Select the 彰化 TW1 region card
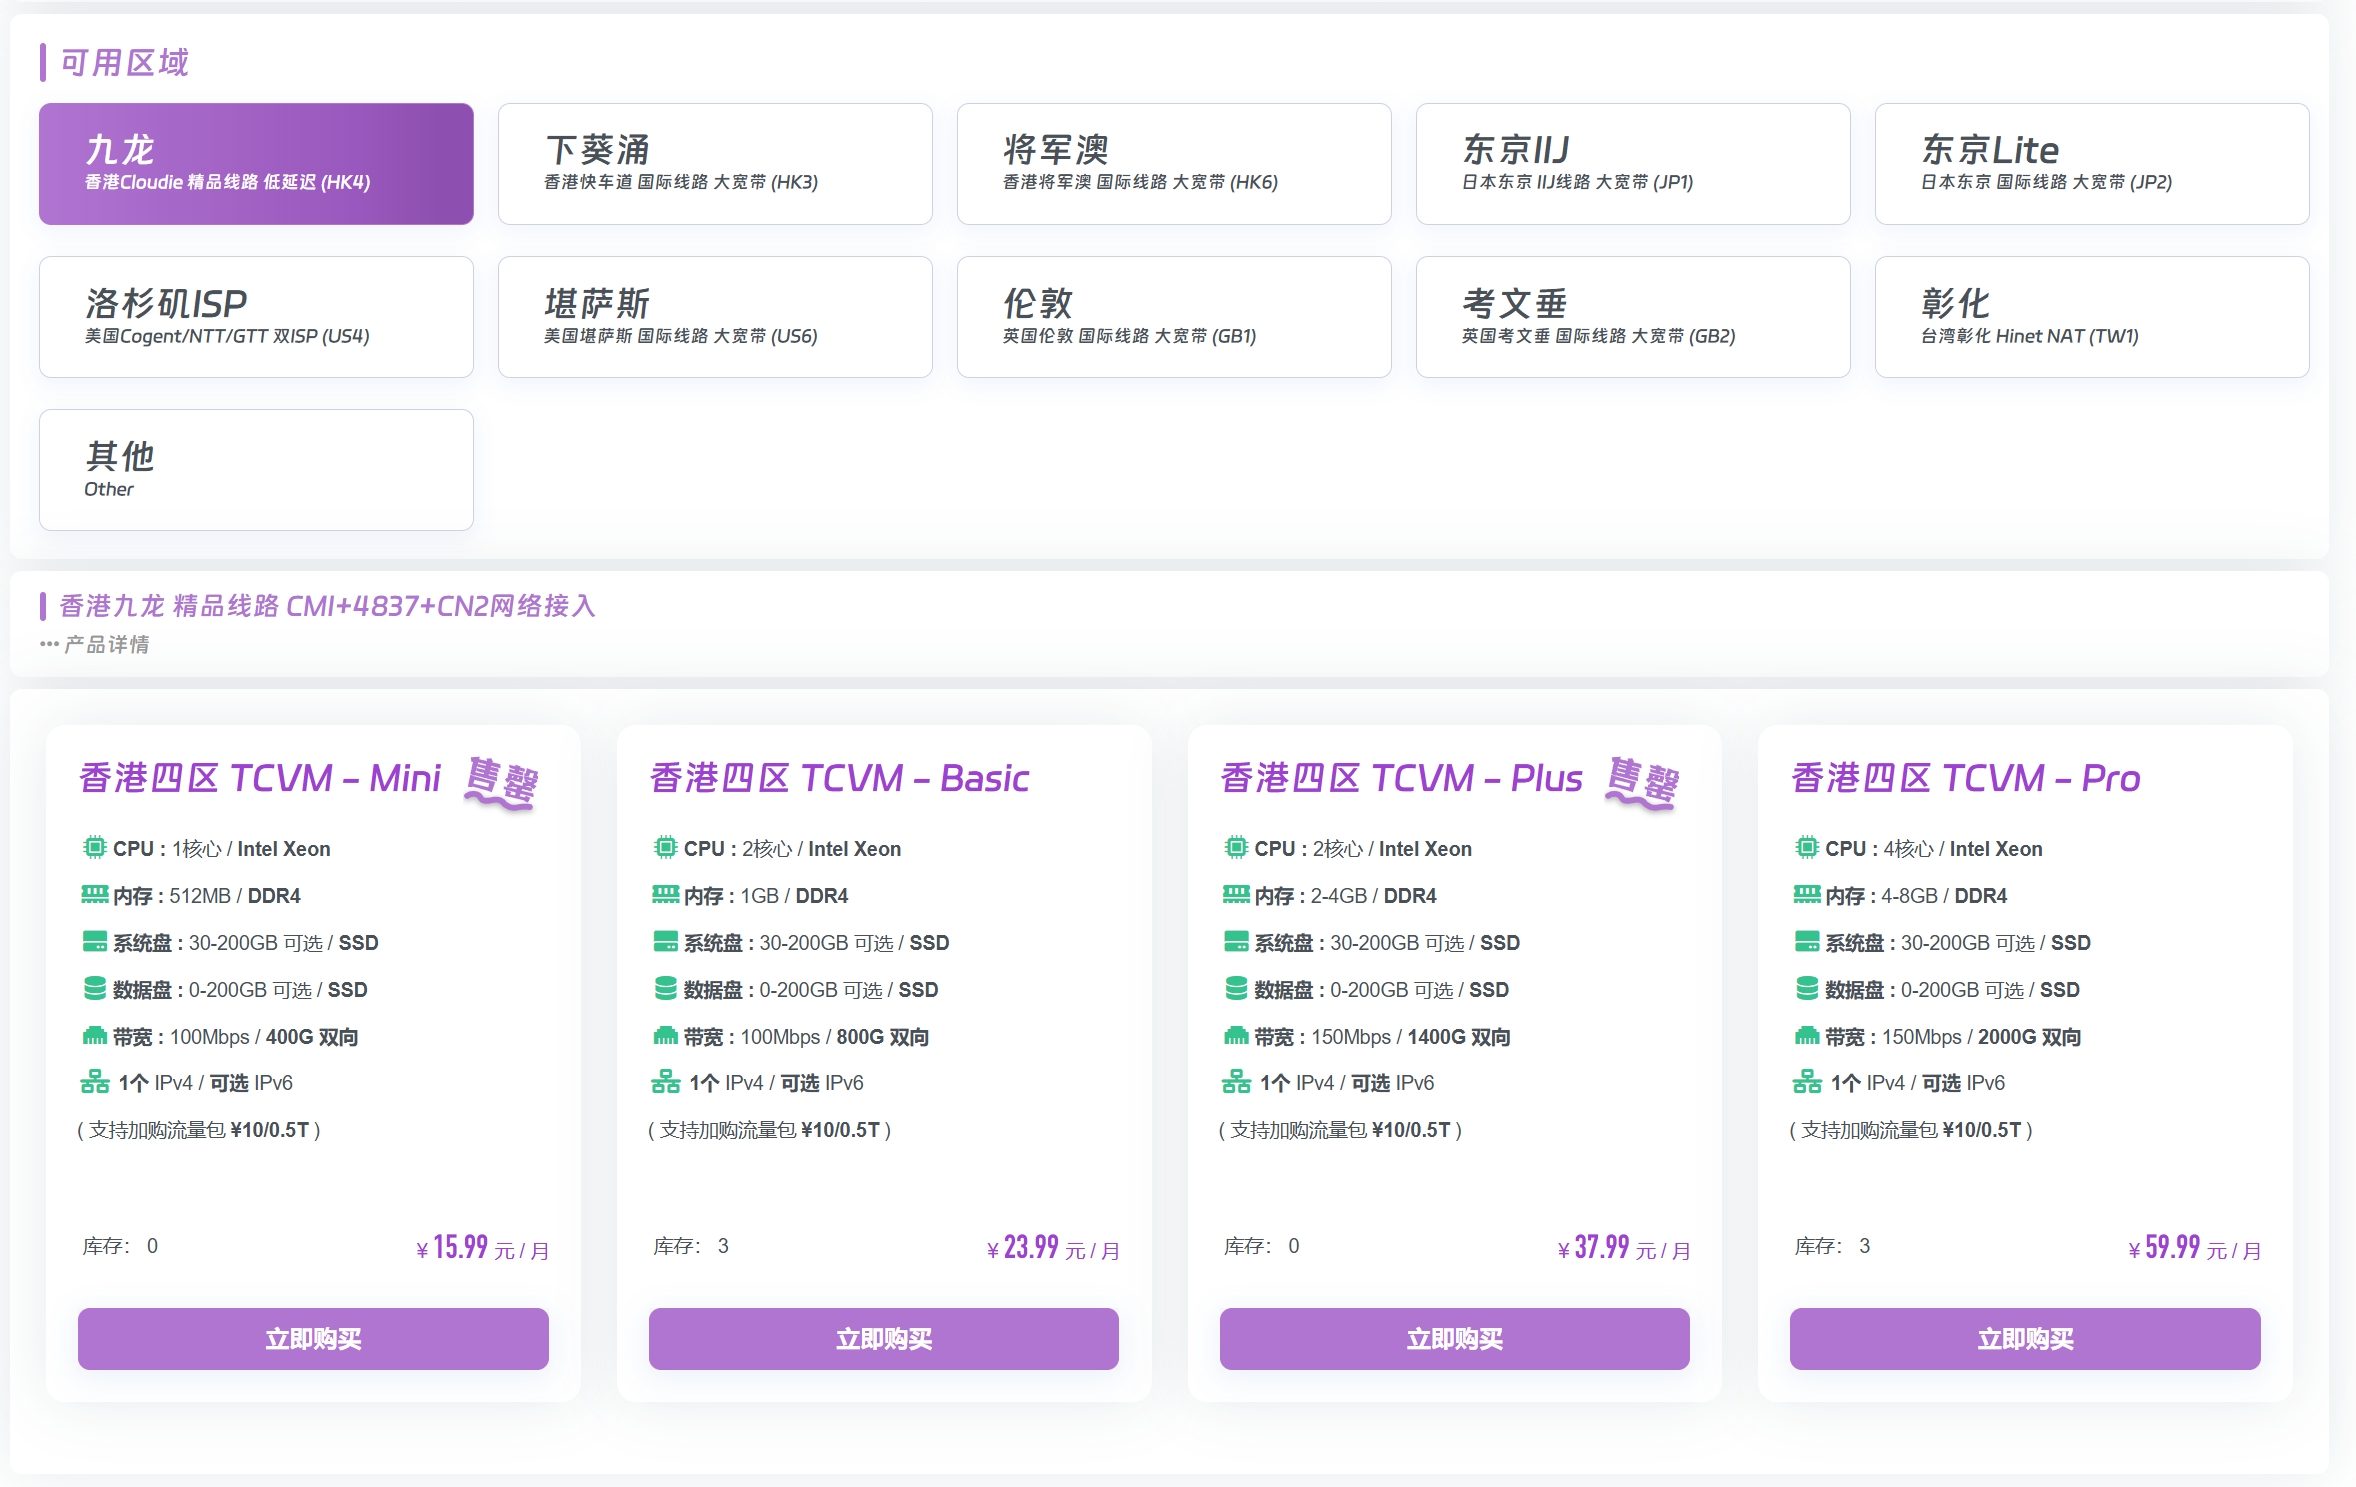Viewport: 2356px width, 1487px height. (x=2091, y=317)
